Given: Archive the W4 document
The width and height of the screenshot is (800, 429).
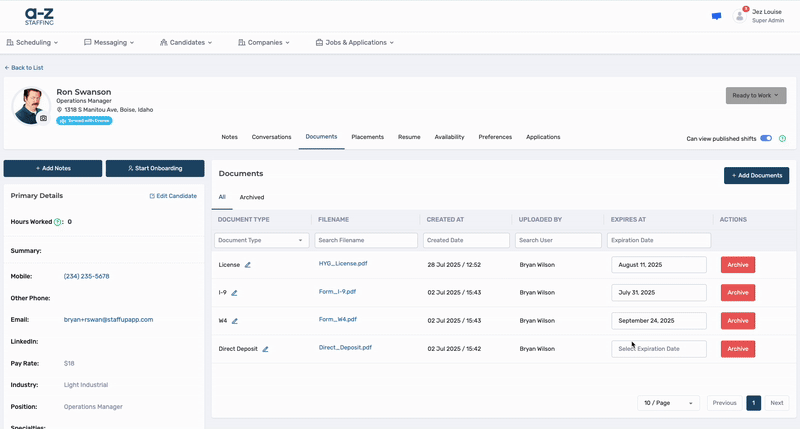Looking at the screenshot, I should pyautogui.click(x=738, y=321).
